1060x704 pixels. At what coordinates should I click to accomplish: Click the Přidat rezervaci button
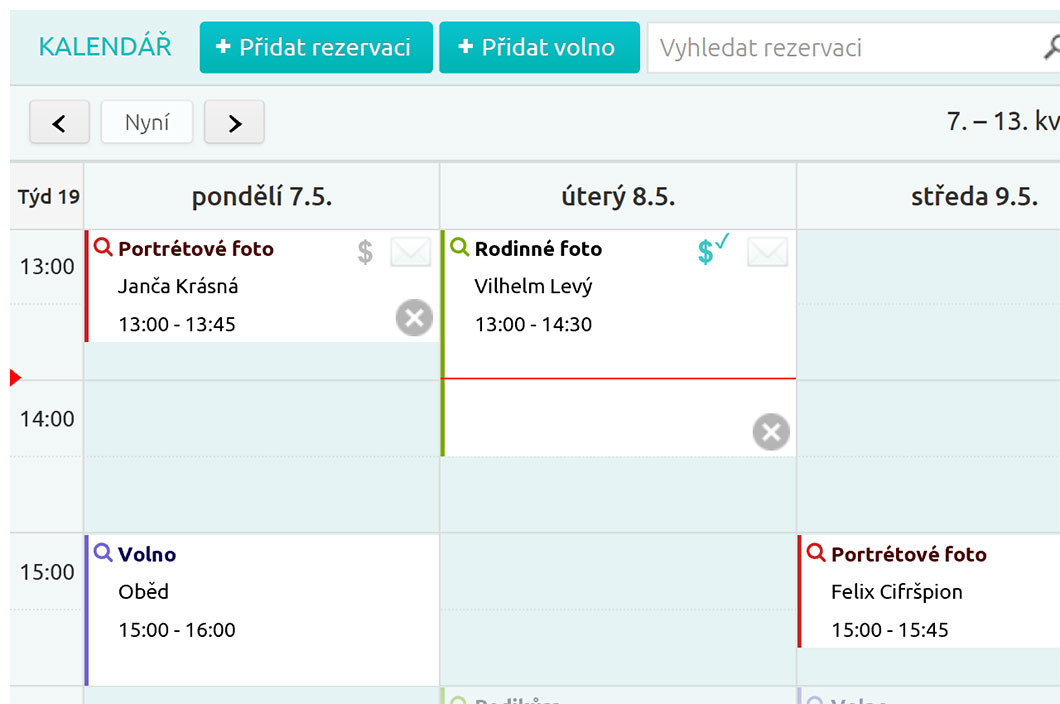tap(315, 46)
